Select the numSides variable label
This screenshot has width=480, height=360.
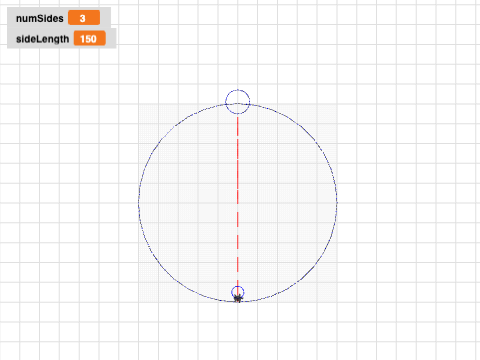click(x=40, y=18)
